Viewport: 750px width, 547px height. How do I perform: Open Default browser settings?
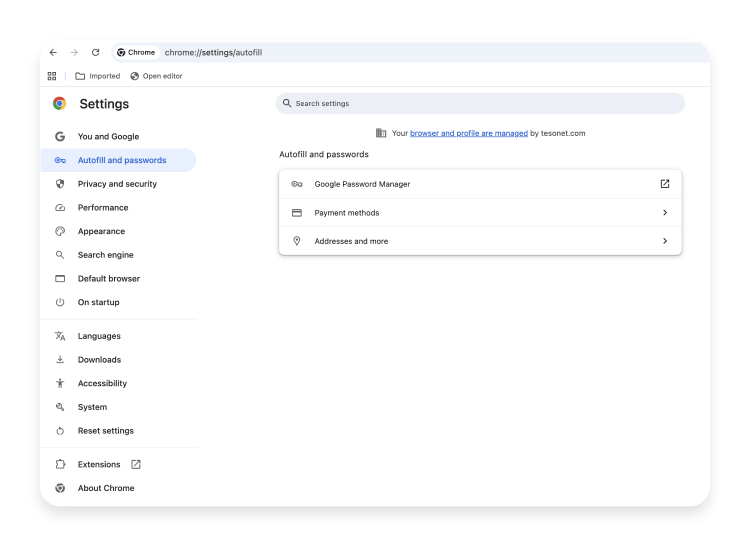point(119,278)
